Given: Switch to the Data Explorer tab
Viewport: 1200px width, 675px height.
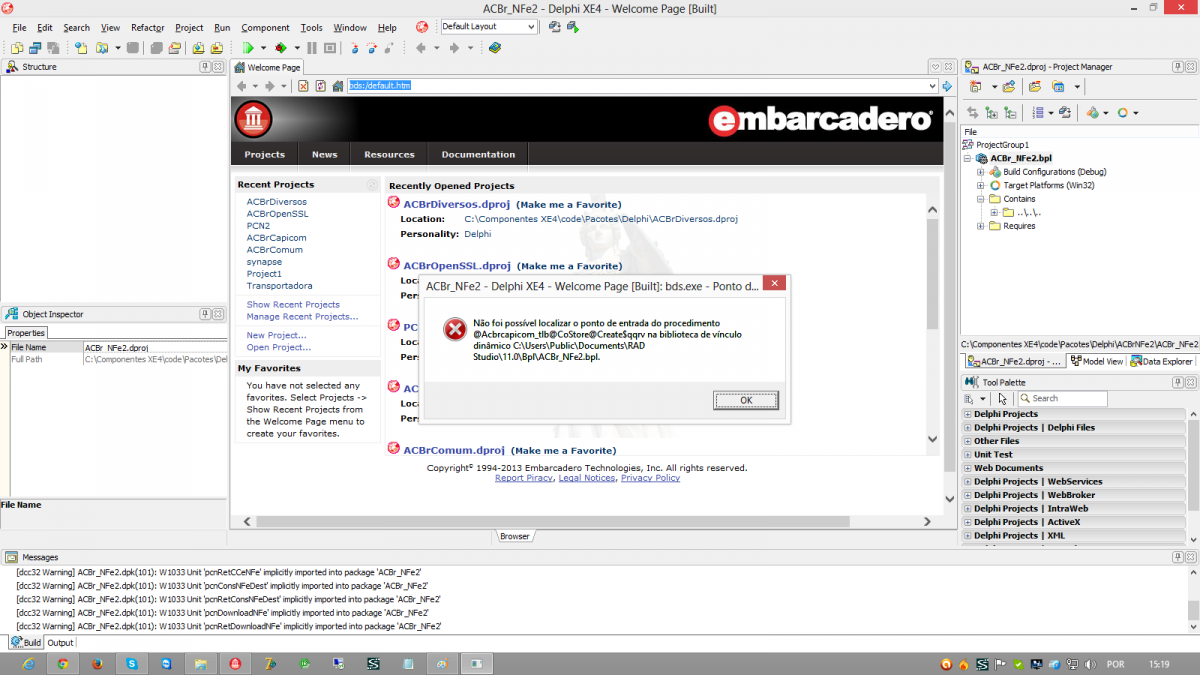Looking at the screenshot, I should (1161, 361).
